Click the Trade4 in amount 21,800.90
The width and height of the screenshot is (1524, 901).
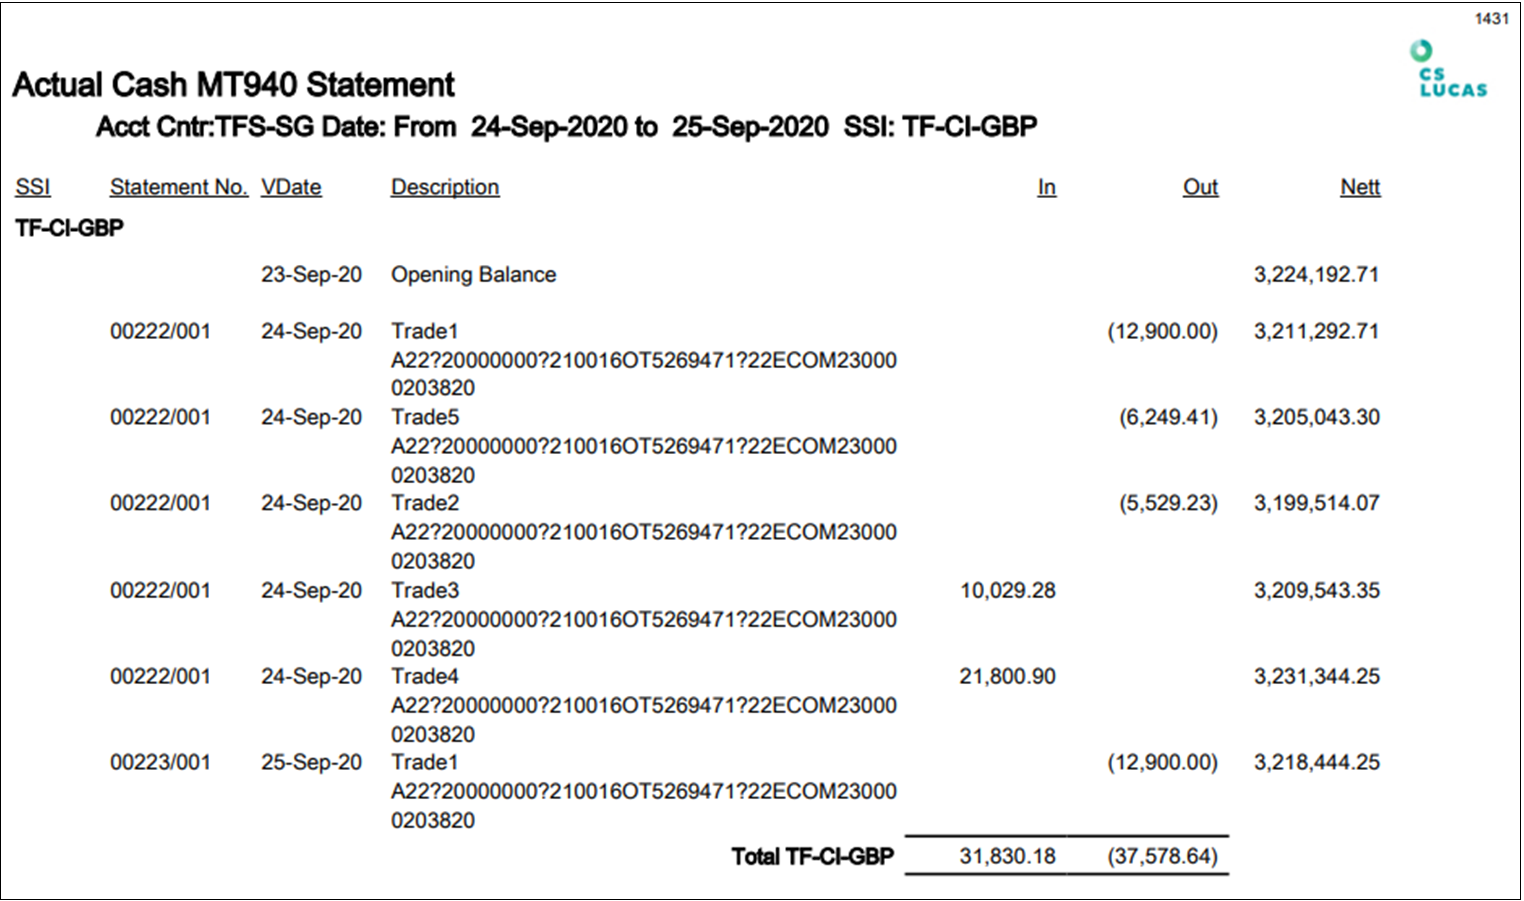click(x=1007, y=677)
